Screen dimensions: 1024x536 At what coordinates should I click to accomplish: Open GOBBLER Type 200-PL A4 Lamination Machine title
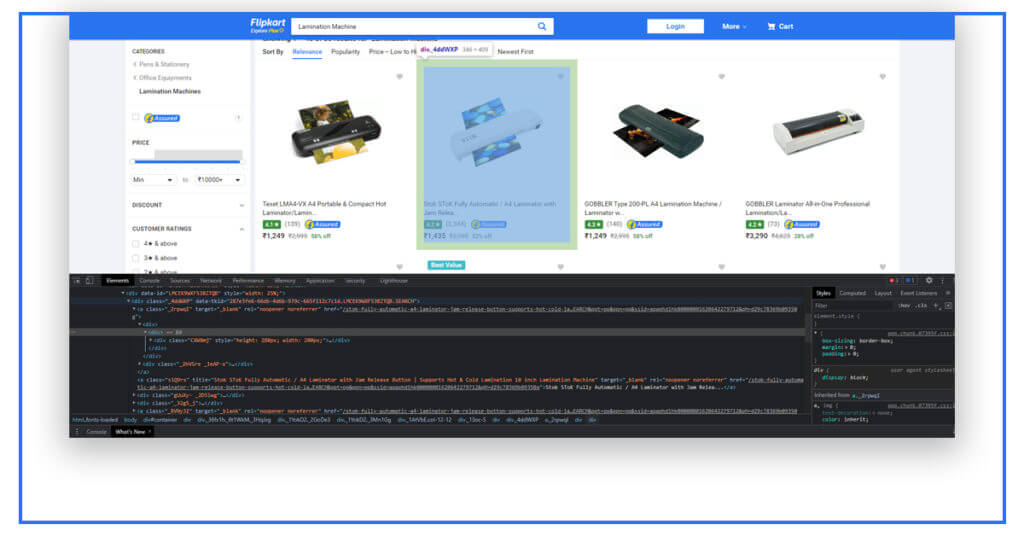coord(653,208)
